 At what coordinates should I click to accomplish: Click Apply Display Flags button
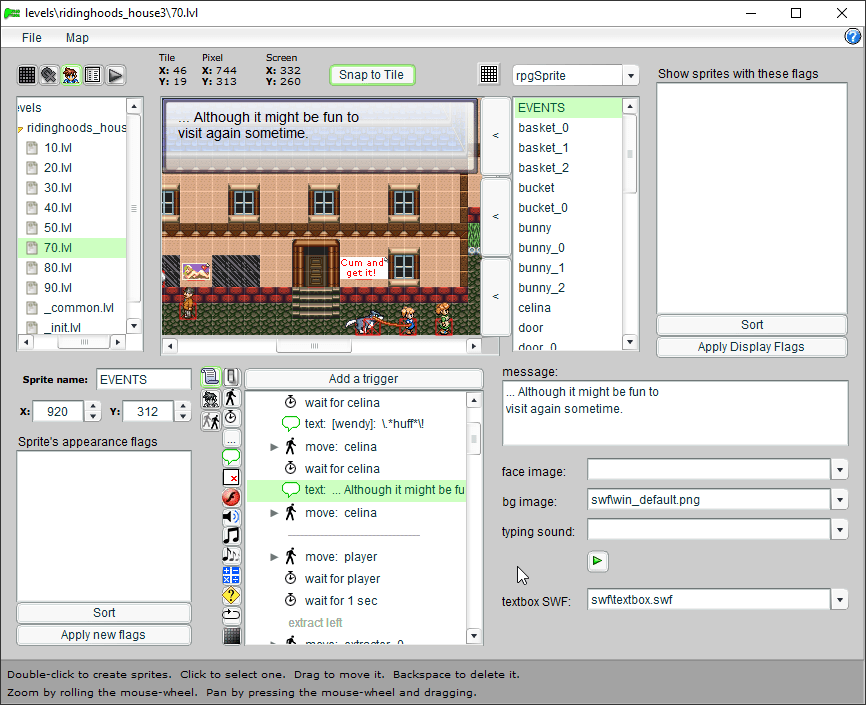[751, 347]
